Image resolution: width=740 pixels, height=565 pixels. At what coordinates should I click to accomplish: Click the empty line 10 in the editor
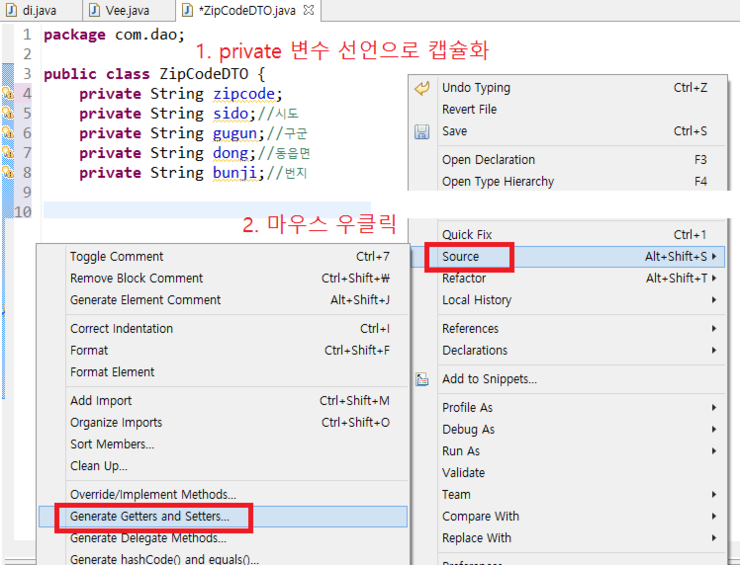click(x=200, y=211)
